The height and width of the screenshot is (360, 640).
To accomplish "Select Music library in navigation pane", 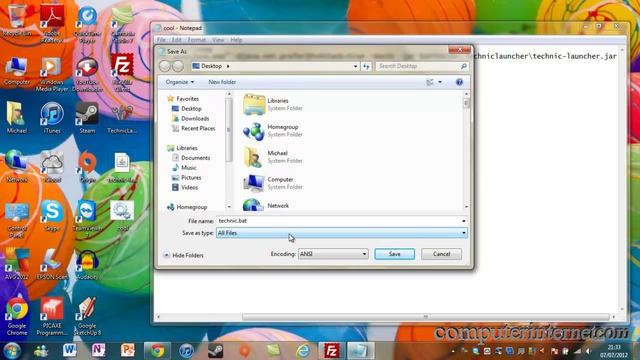I will coord(189,168).
